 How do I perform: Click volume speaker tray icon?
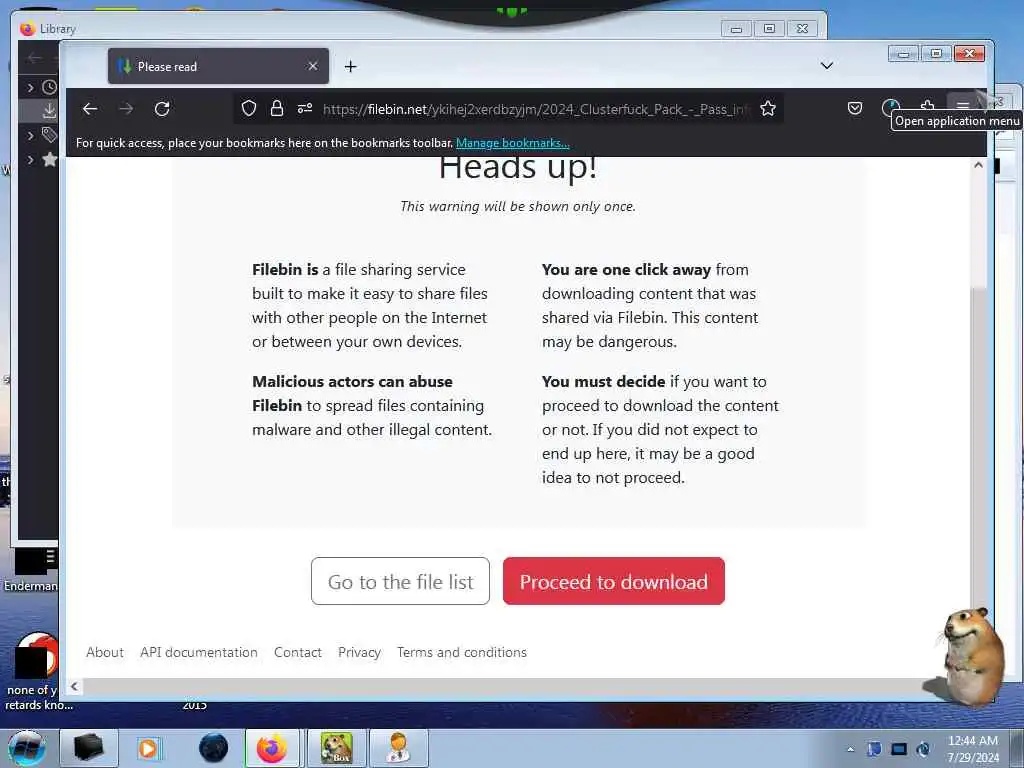point(923,749)
